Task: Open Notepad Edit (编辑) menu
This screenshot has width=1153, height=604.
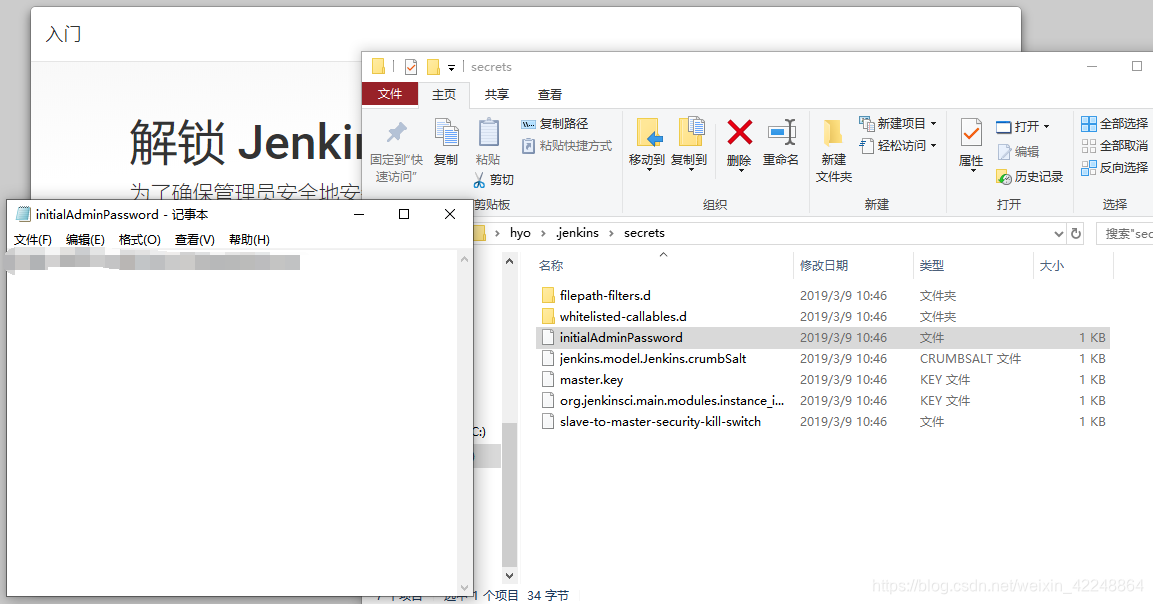Action: pos(85,240)
